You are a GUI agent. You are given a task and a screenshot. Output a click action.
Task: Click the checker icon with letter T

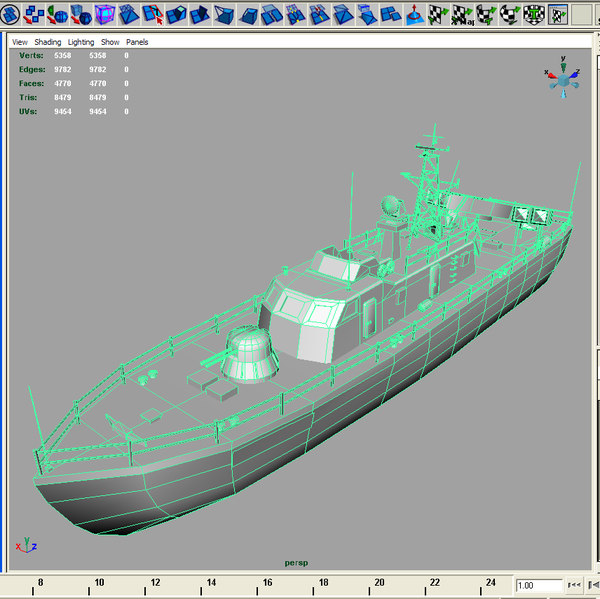pyautogui.click(x=533, y=14)
